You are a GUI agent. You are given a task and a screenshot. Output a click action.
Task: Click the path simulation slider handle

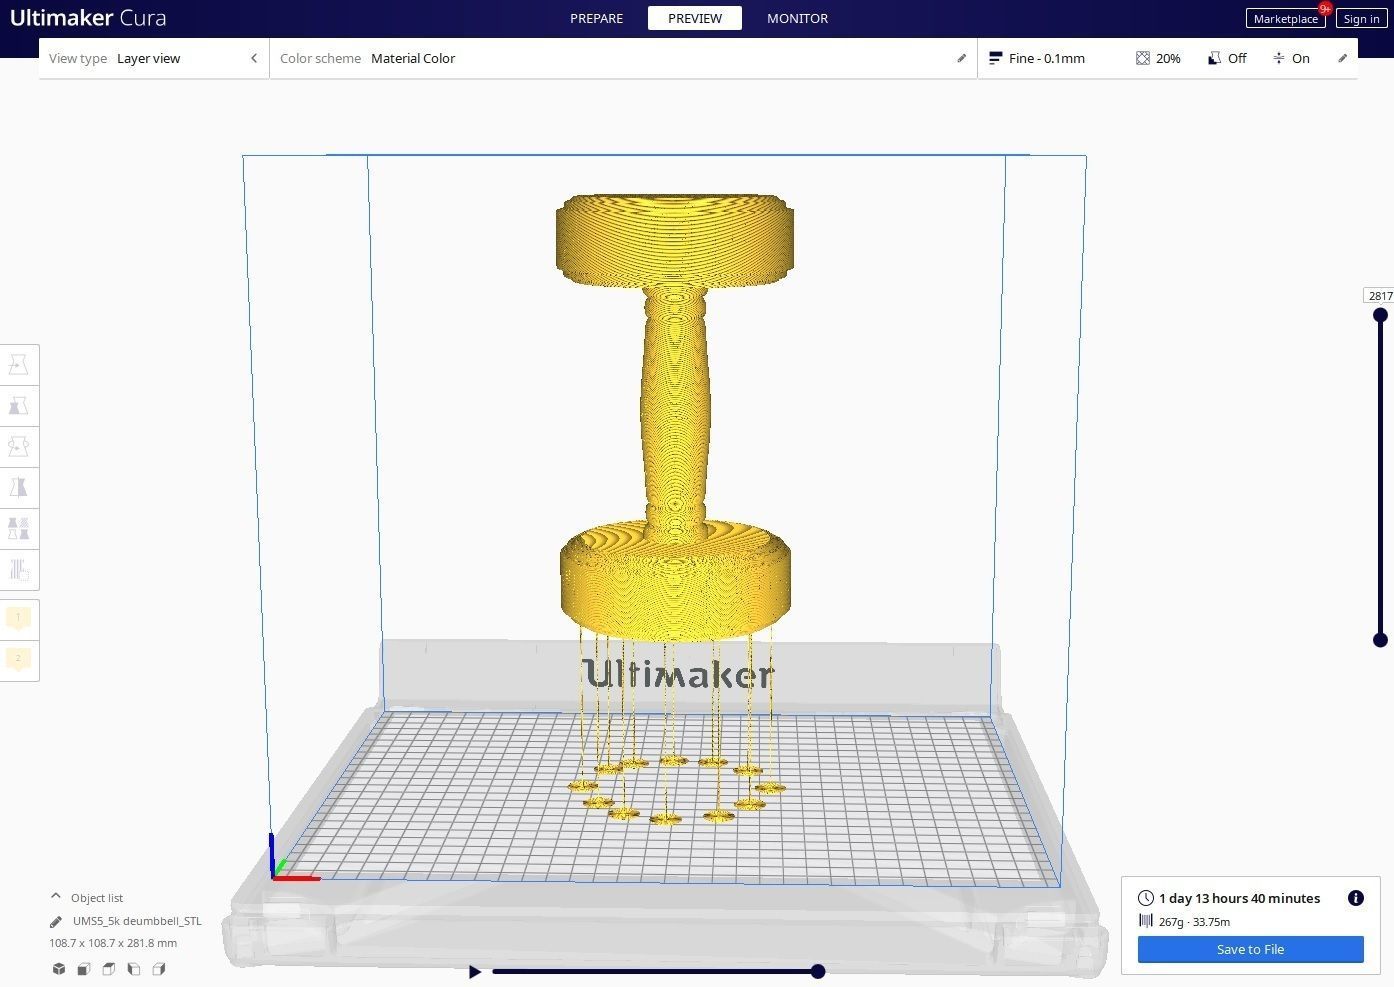click(818, 971)
